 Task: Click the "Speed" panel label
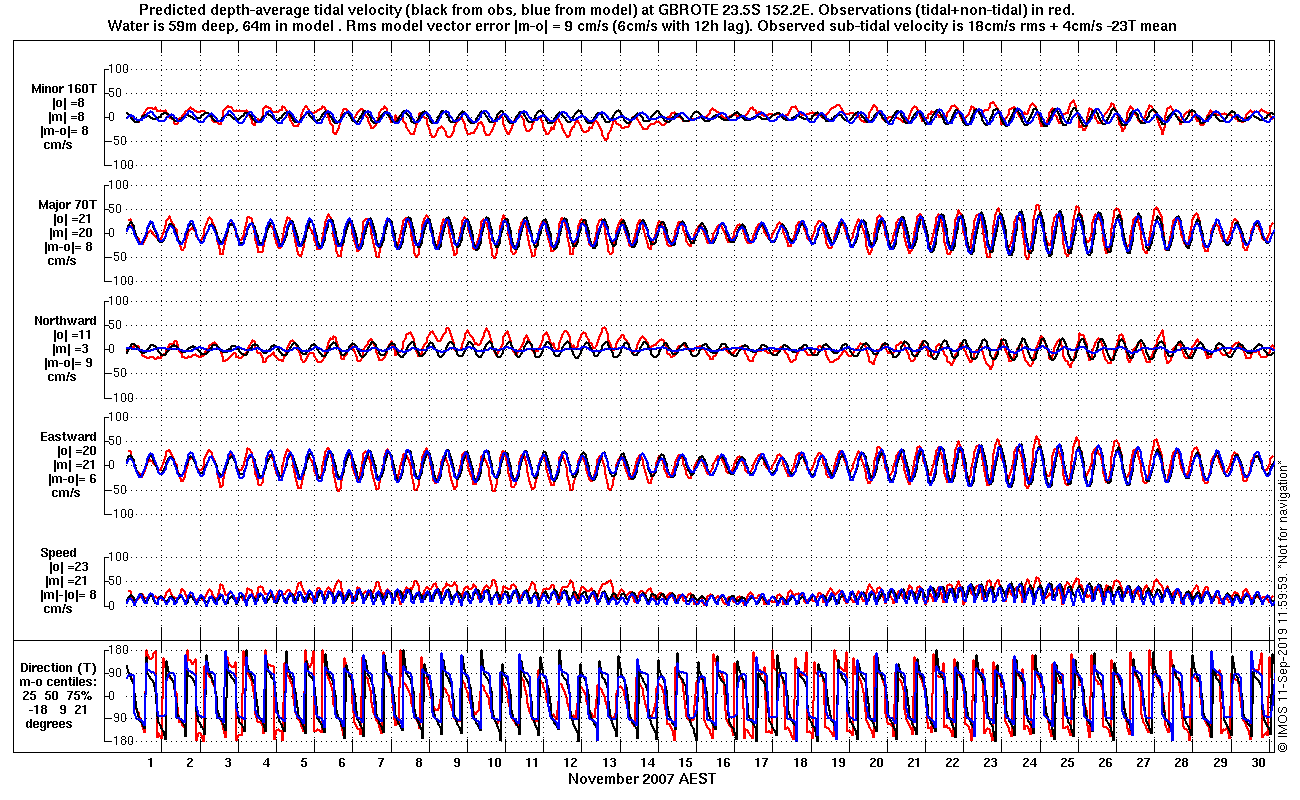pos(58,553)
